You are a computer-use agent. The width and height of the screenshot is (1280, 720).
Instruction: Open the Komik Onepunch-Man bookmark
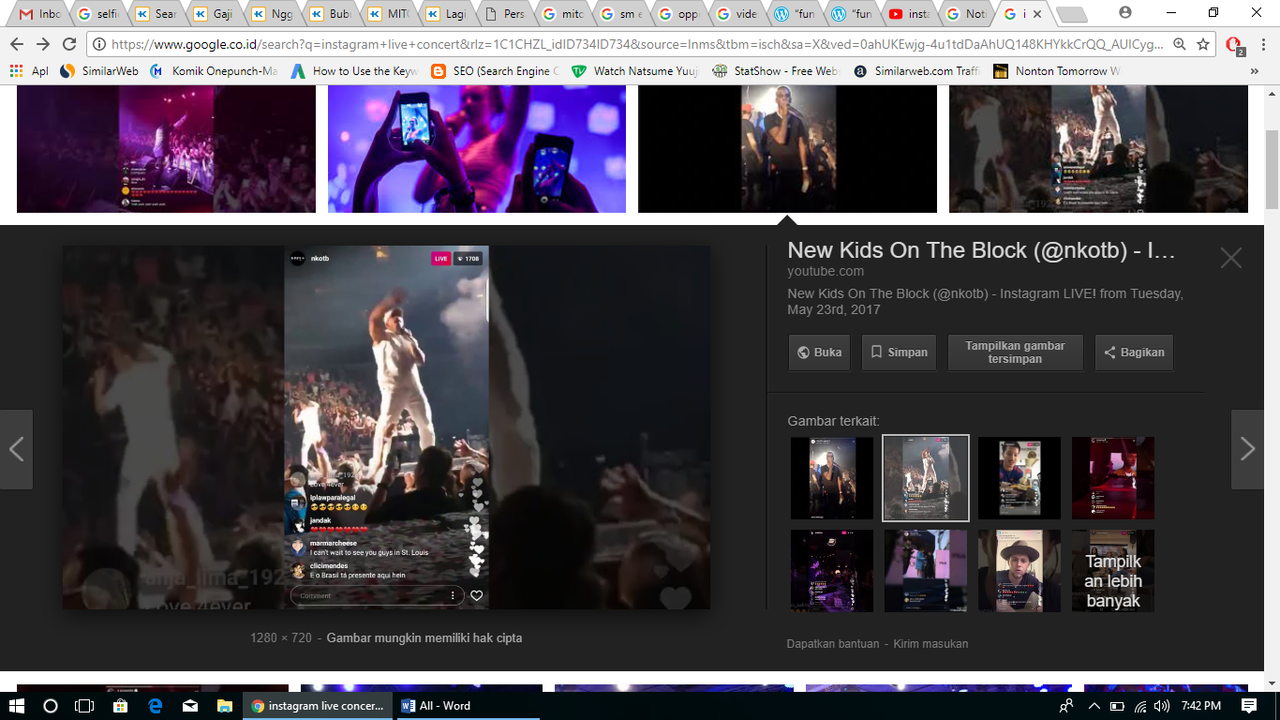click(213, 71)
